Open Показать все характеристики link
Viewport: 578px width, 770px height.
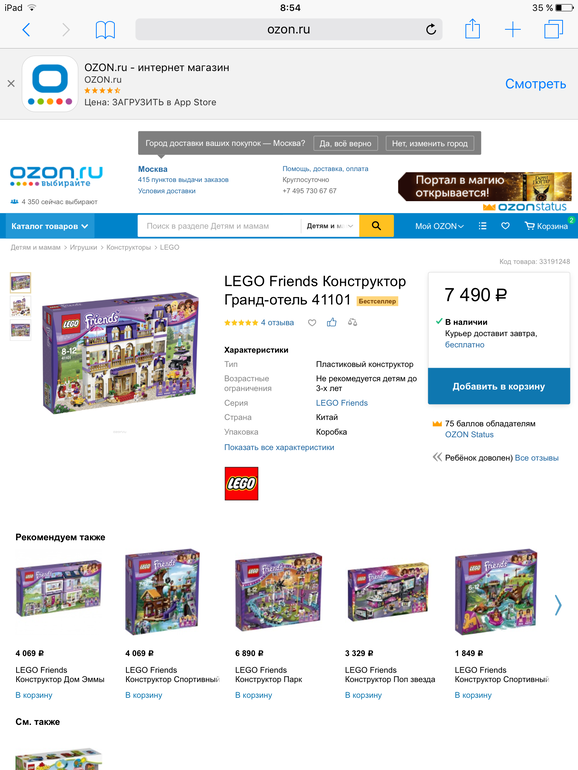coord(279,447)
